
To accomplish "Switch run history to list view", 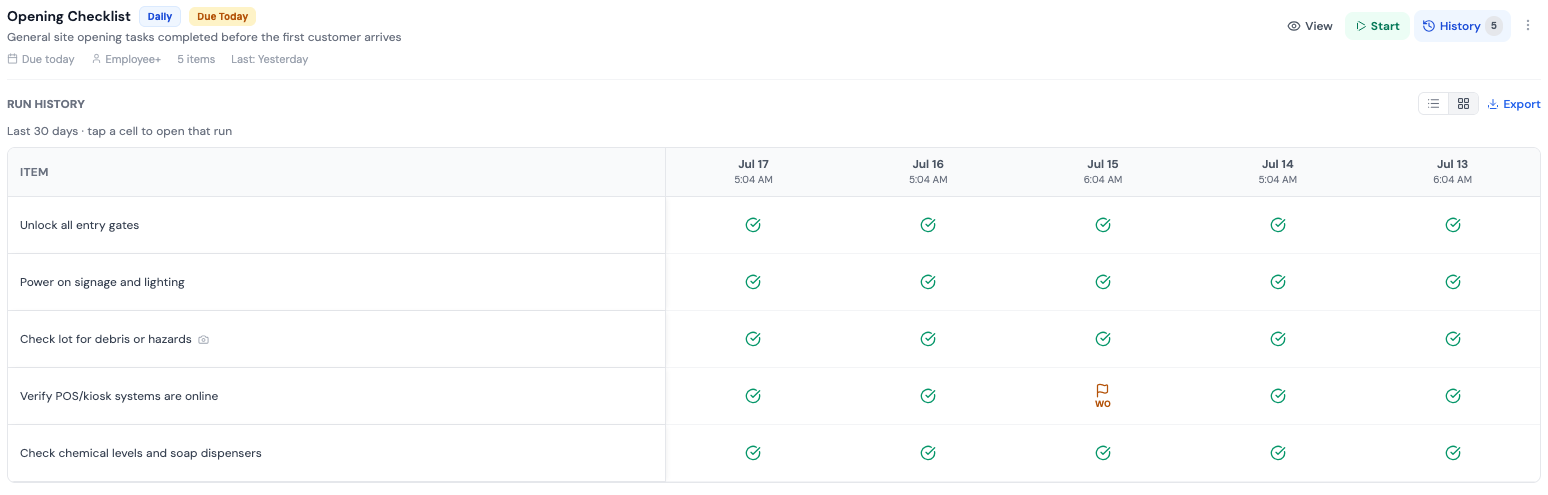I will [1434, 104].
